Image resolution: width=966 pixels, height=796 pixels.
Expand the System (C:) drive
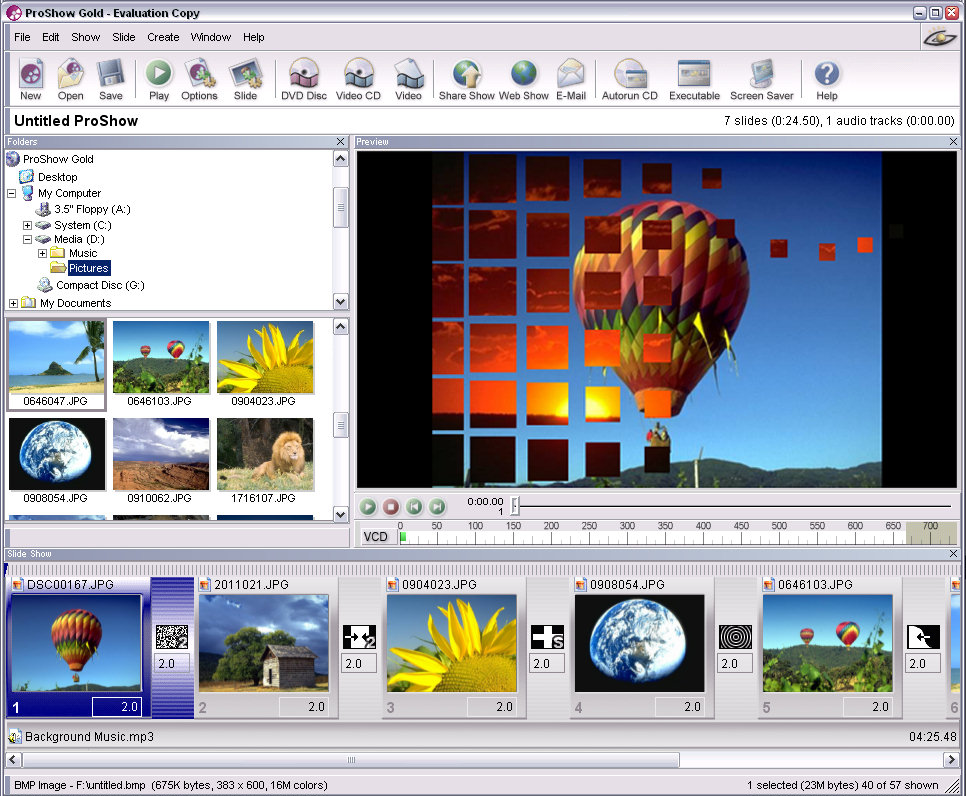click(27, 225)
